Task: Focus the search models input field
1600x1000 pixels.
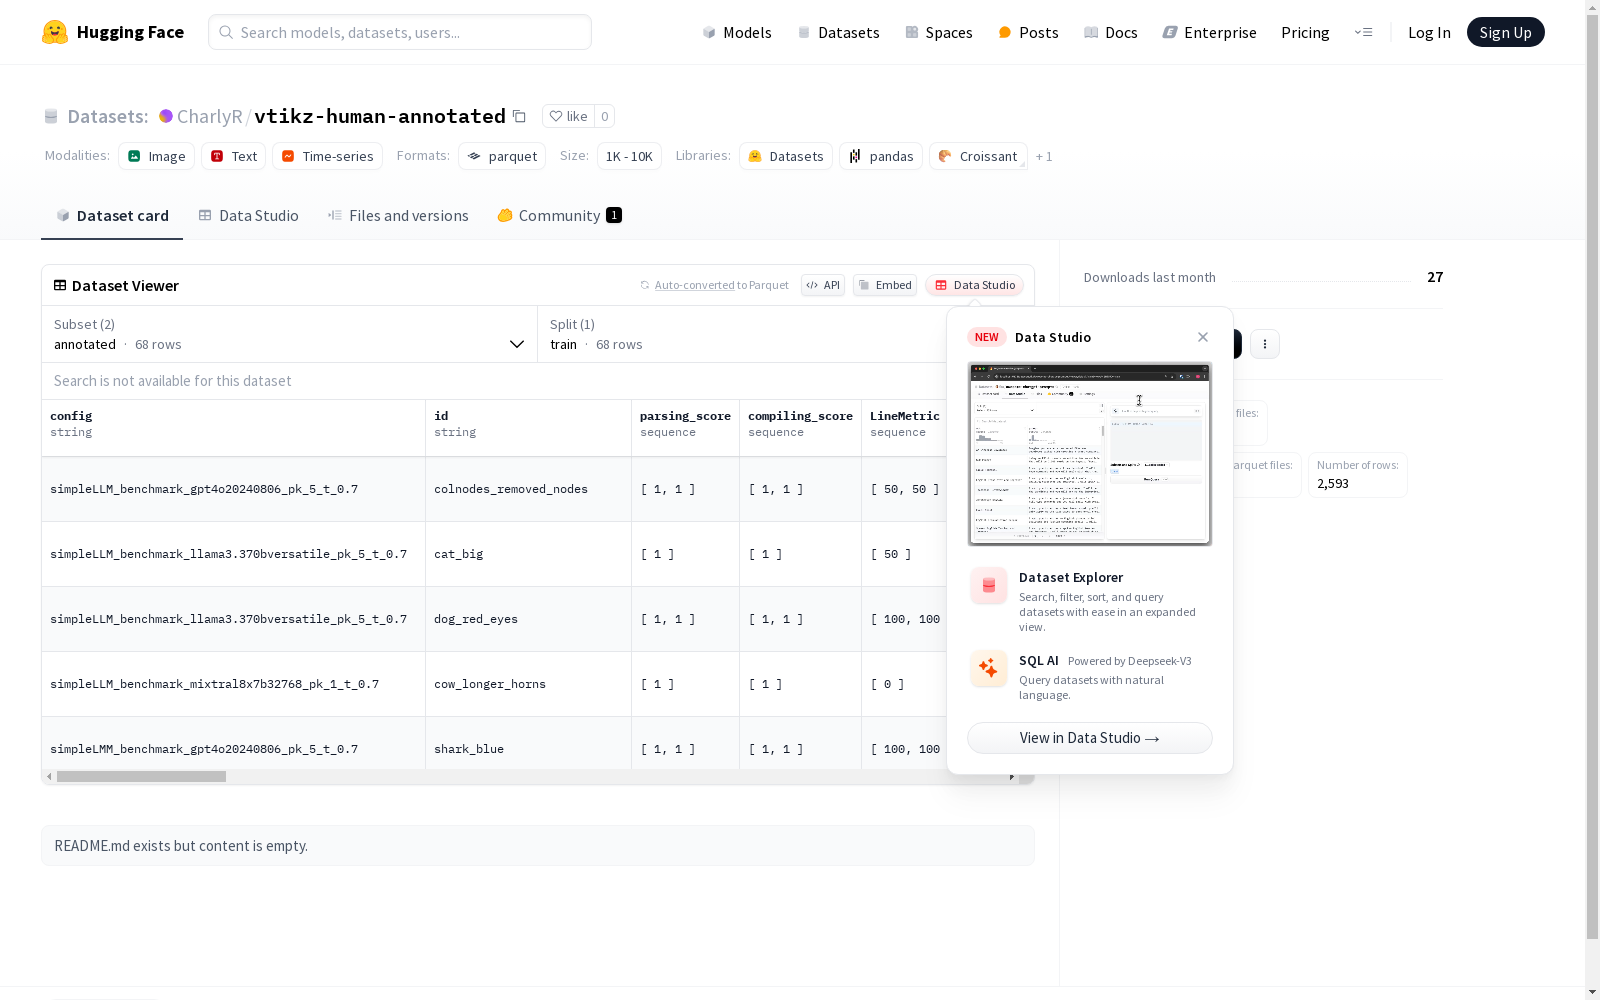Action: tap(400, 32)
